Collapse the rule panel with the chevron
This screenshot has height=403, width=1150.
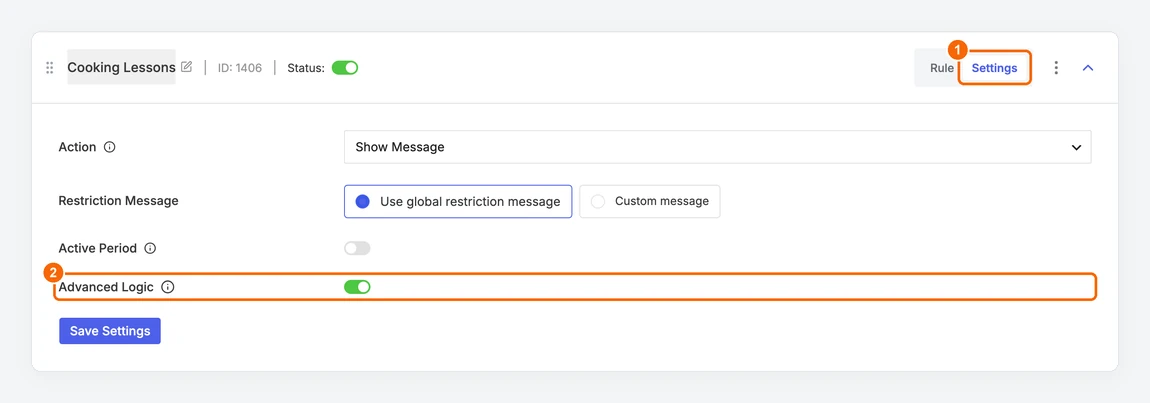click(x=1088, y=68)
